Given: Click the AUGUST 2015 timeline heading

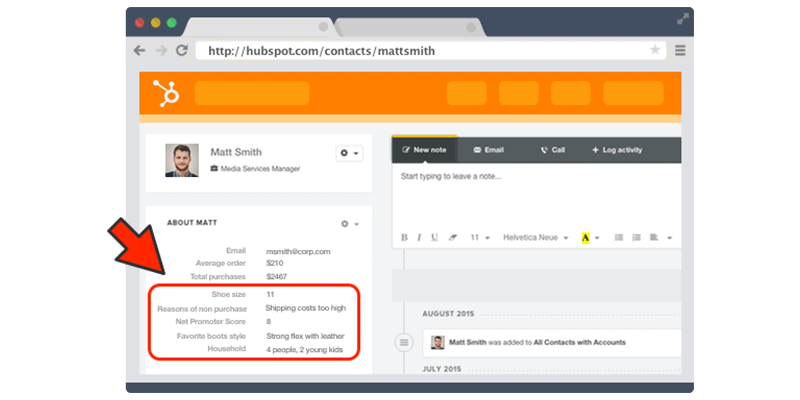Looking at the screenshot, I should (x=448, y=314).
